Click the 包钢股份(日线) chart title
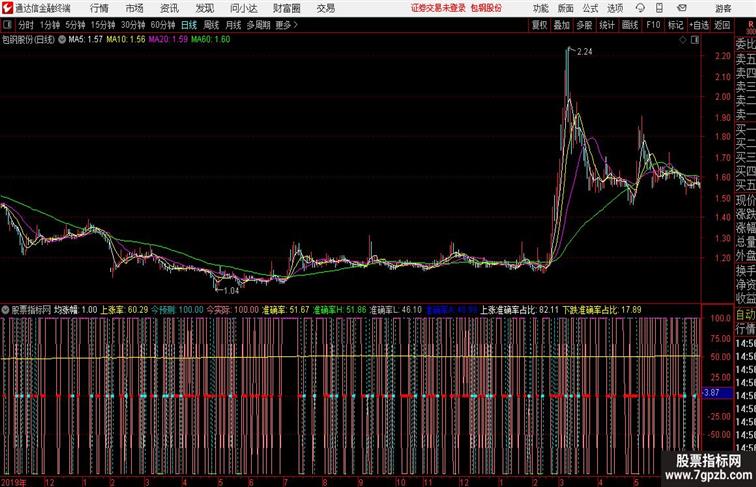The height and width of the screenshot is (487, 756). pyautogui.click(x=28, y=40)
